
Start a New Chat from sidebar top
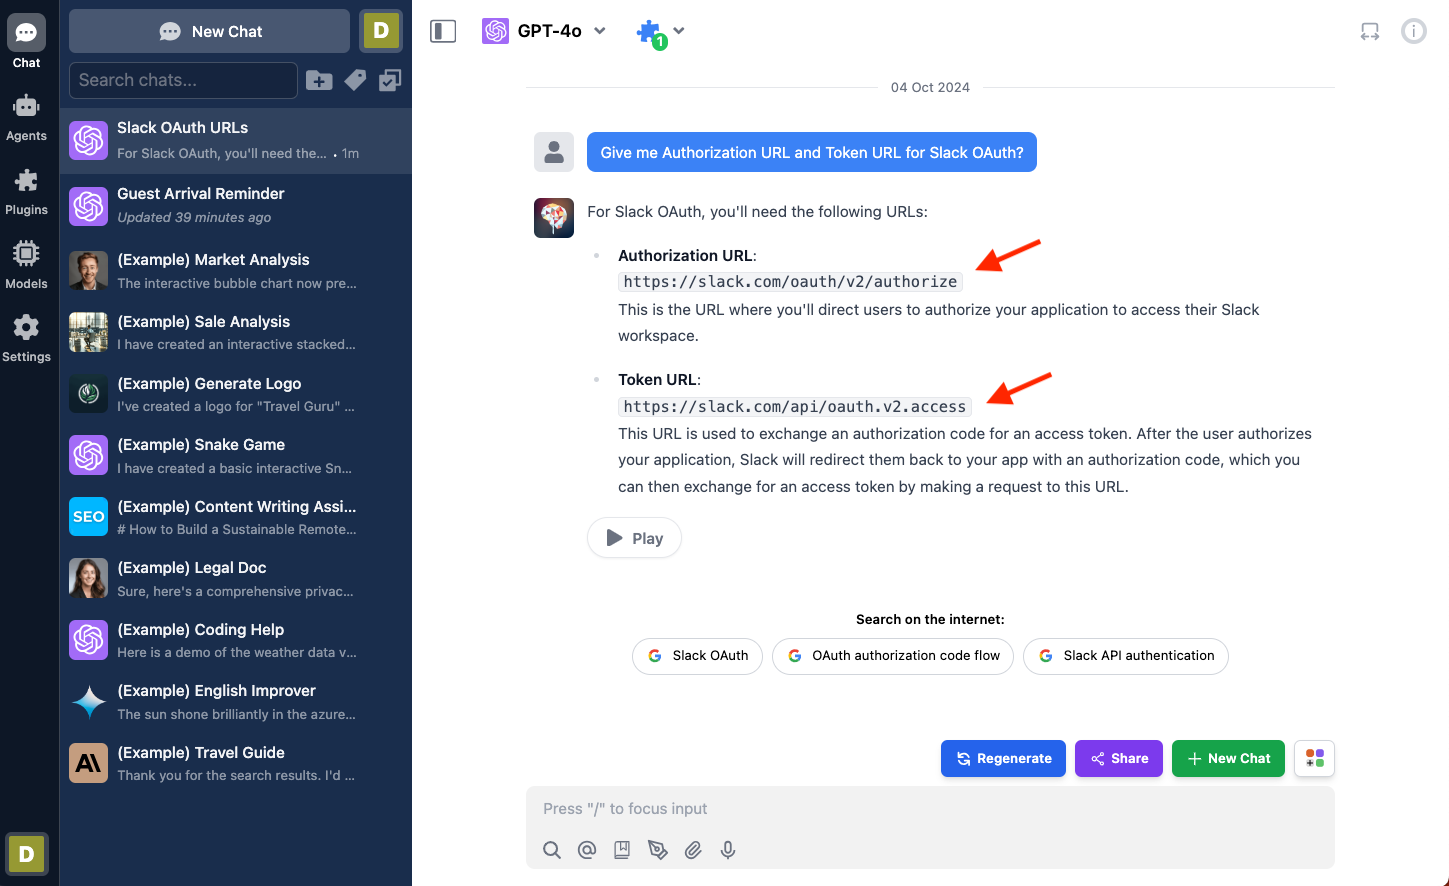pyautogui.click(x=210, y=31)
